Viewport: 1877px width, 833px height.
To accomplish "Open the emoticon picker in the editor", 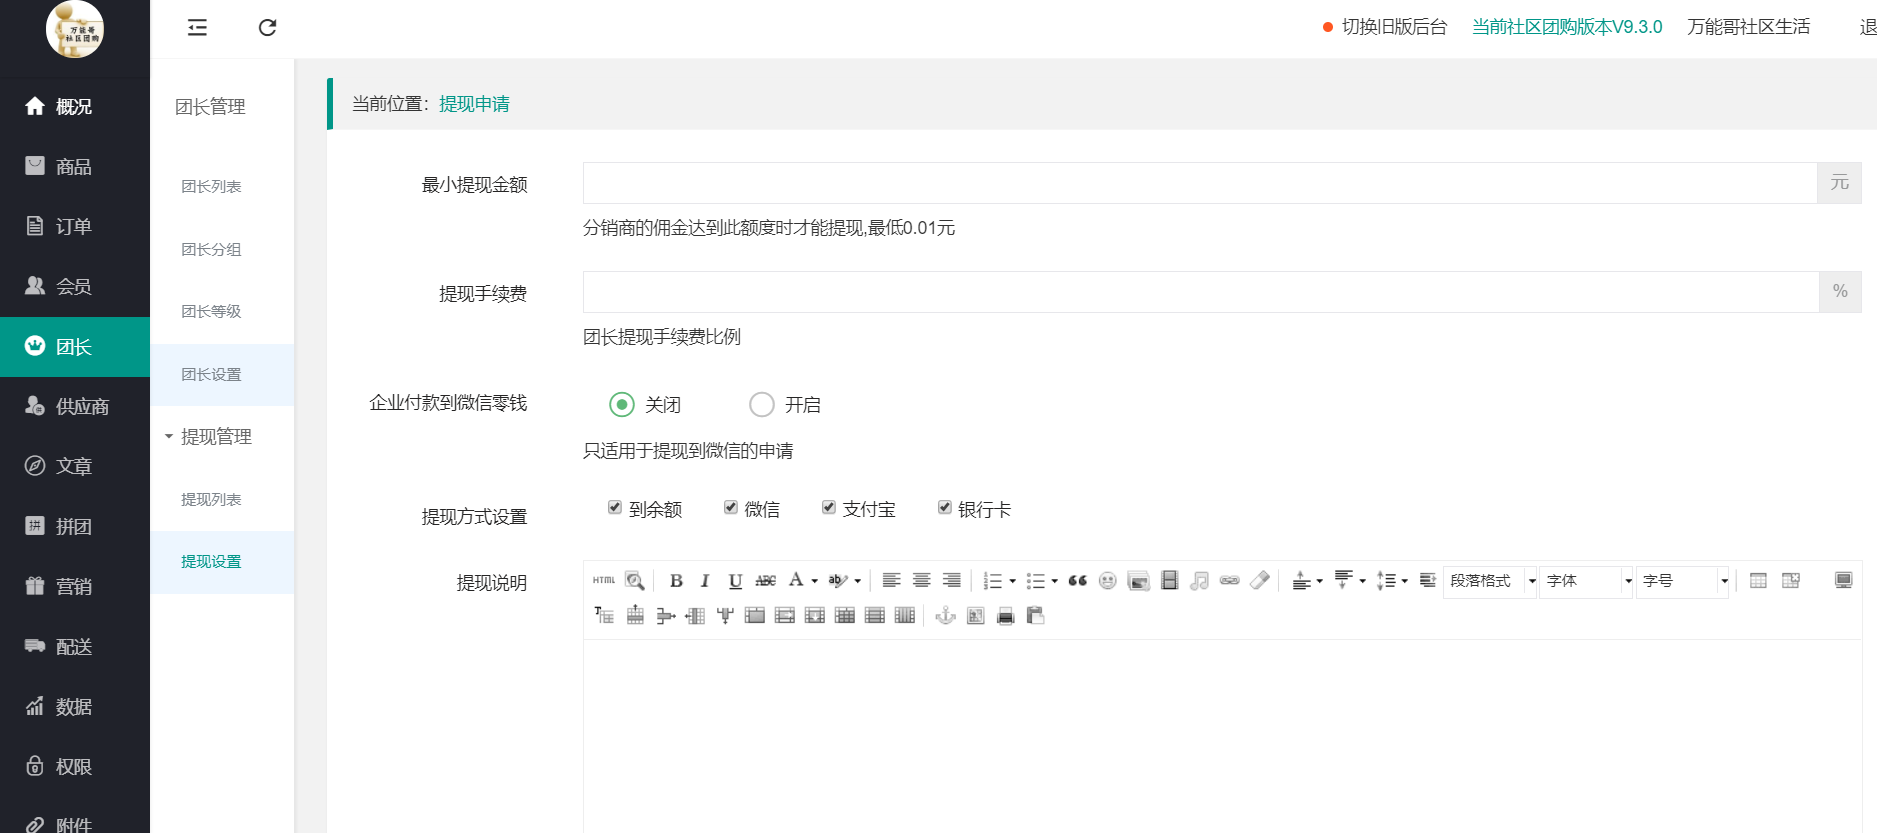I will coord(1107,581).
